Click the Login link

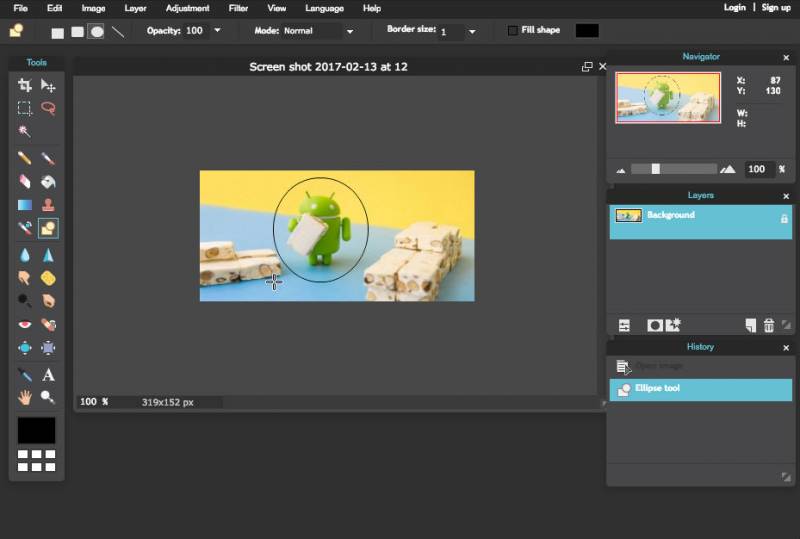click(735, 7)
